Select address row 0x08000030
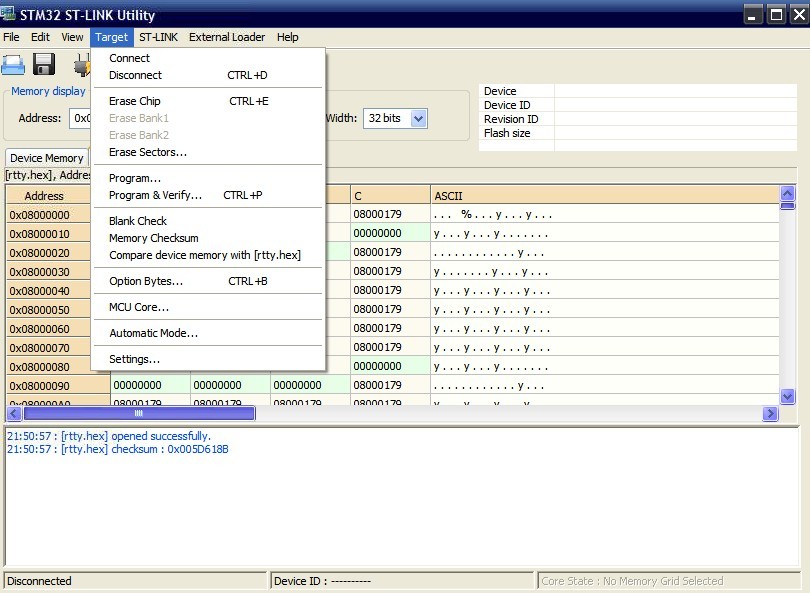 coord(49,272)
